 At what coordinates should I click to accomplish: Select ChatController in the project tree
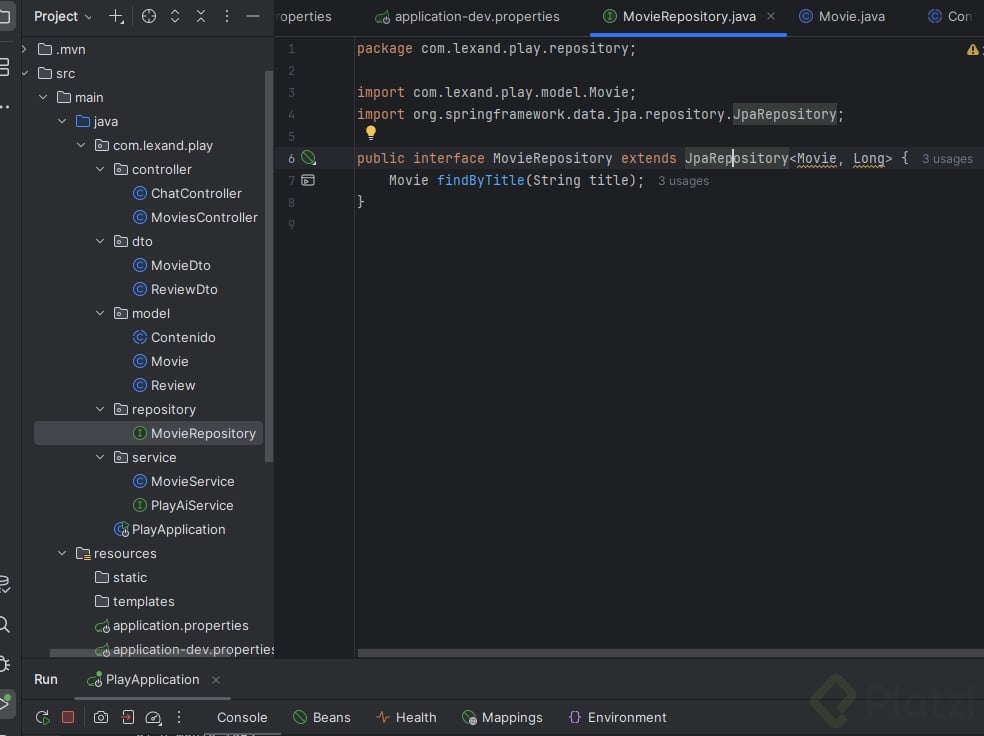196,193
